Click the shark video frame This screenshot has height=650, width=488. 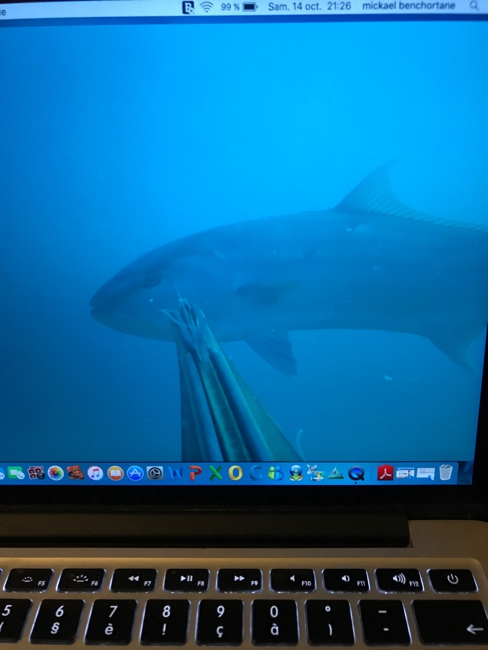pyautogui.click(x=244, y=240)
